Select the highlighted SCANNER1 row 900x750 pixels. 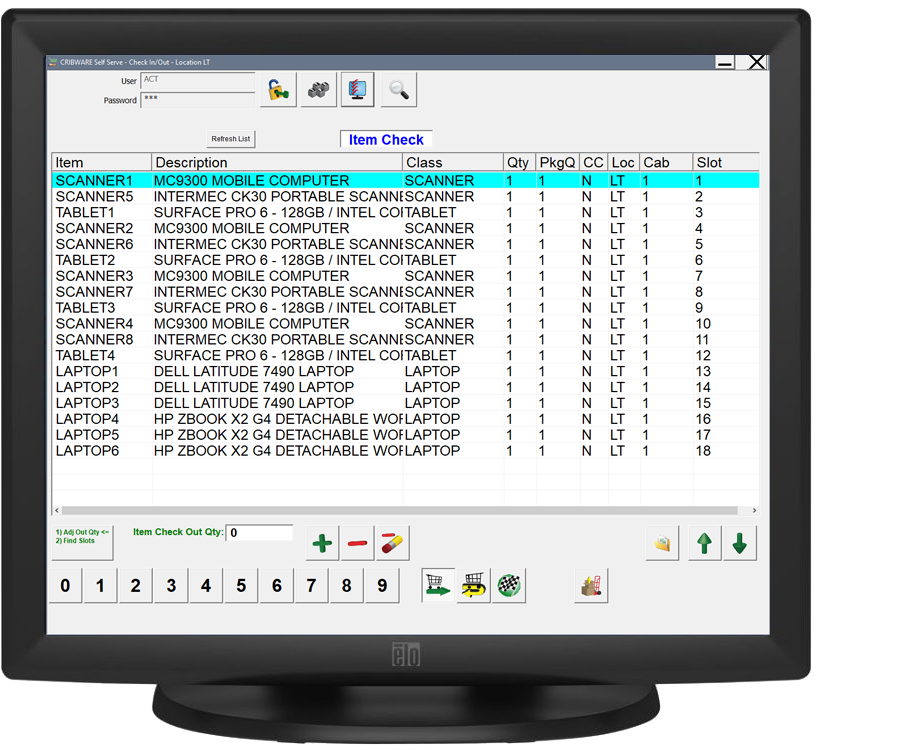(x=406, y=181)
